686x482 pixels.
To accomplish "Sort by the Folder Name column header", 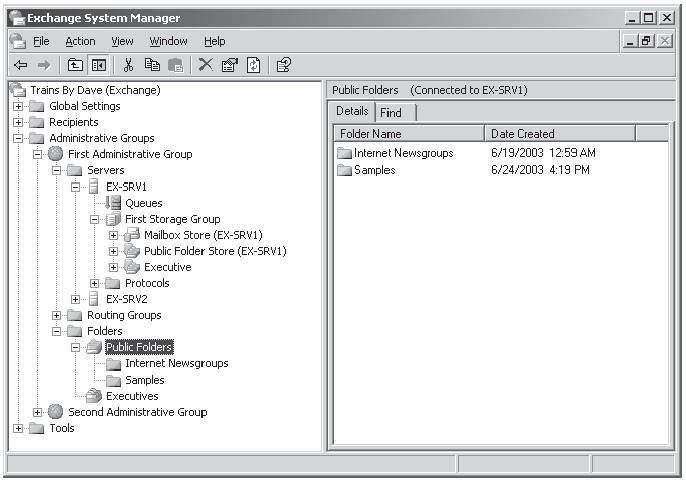I will (409, 133).
